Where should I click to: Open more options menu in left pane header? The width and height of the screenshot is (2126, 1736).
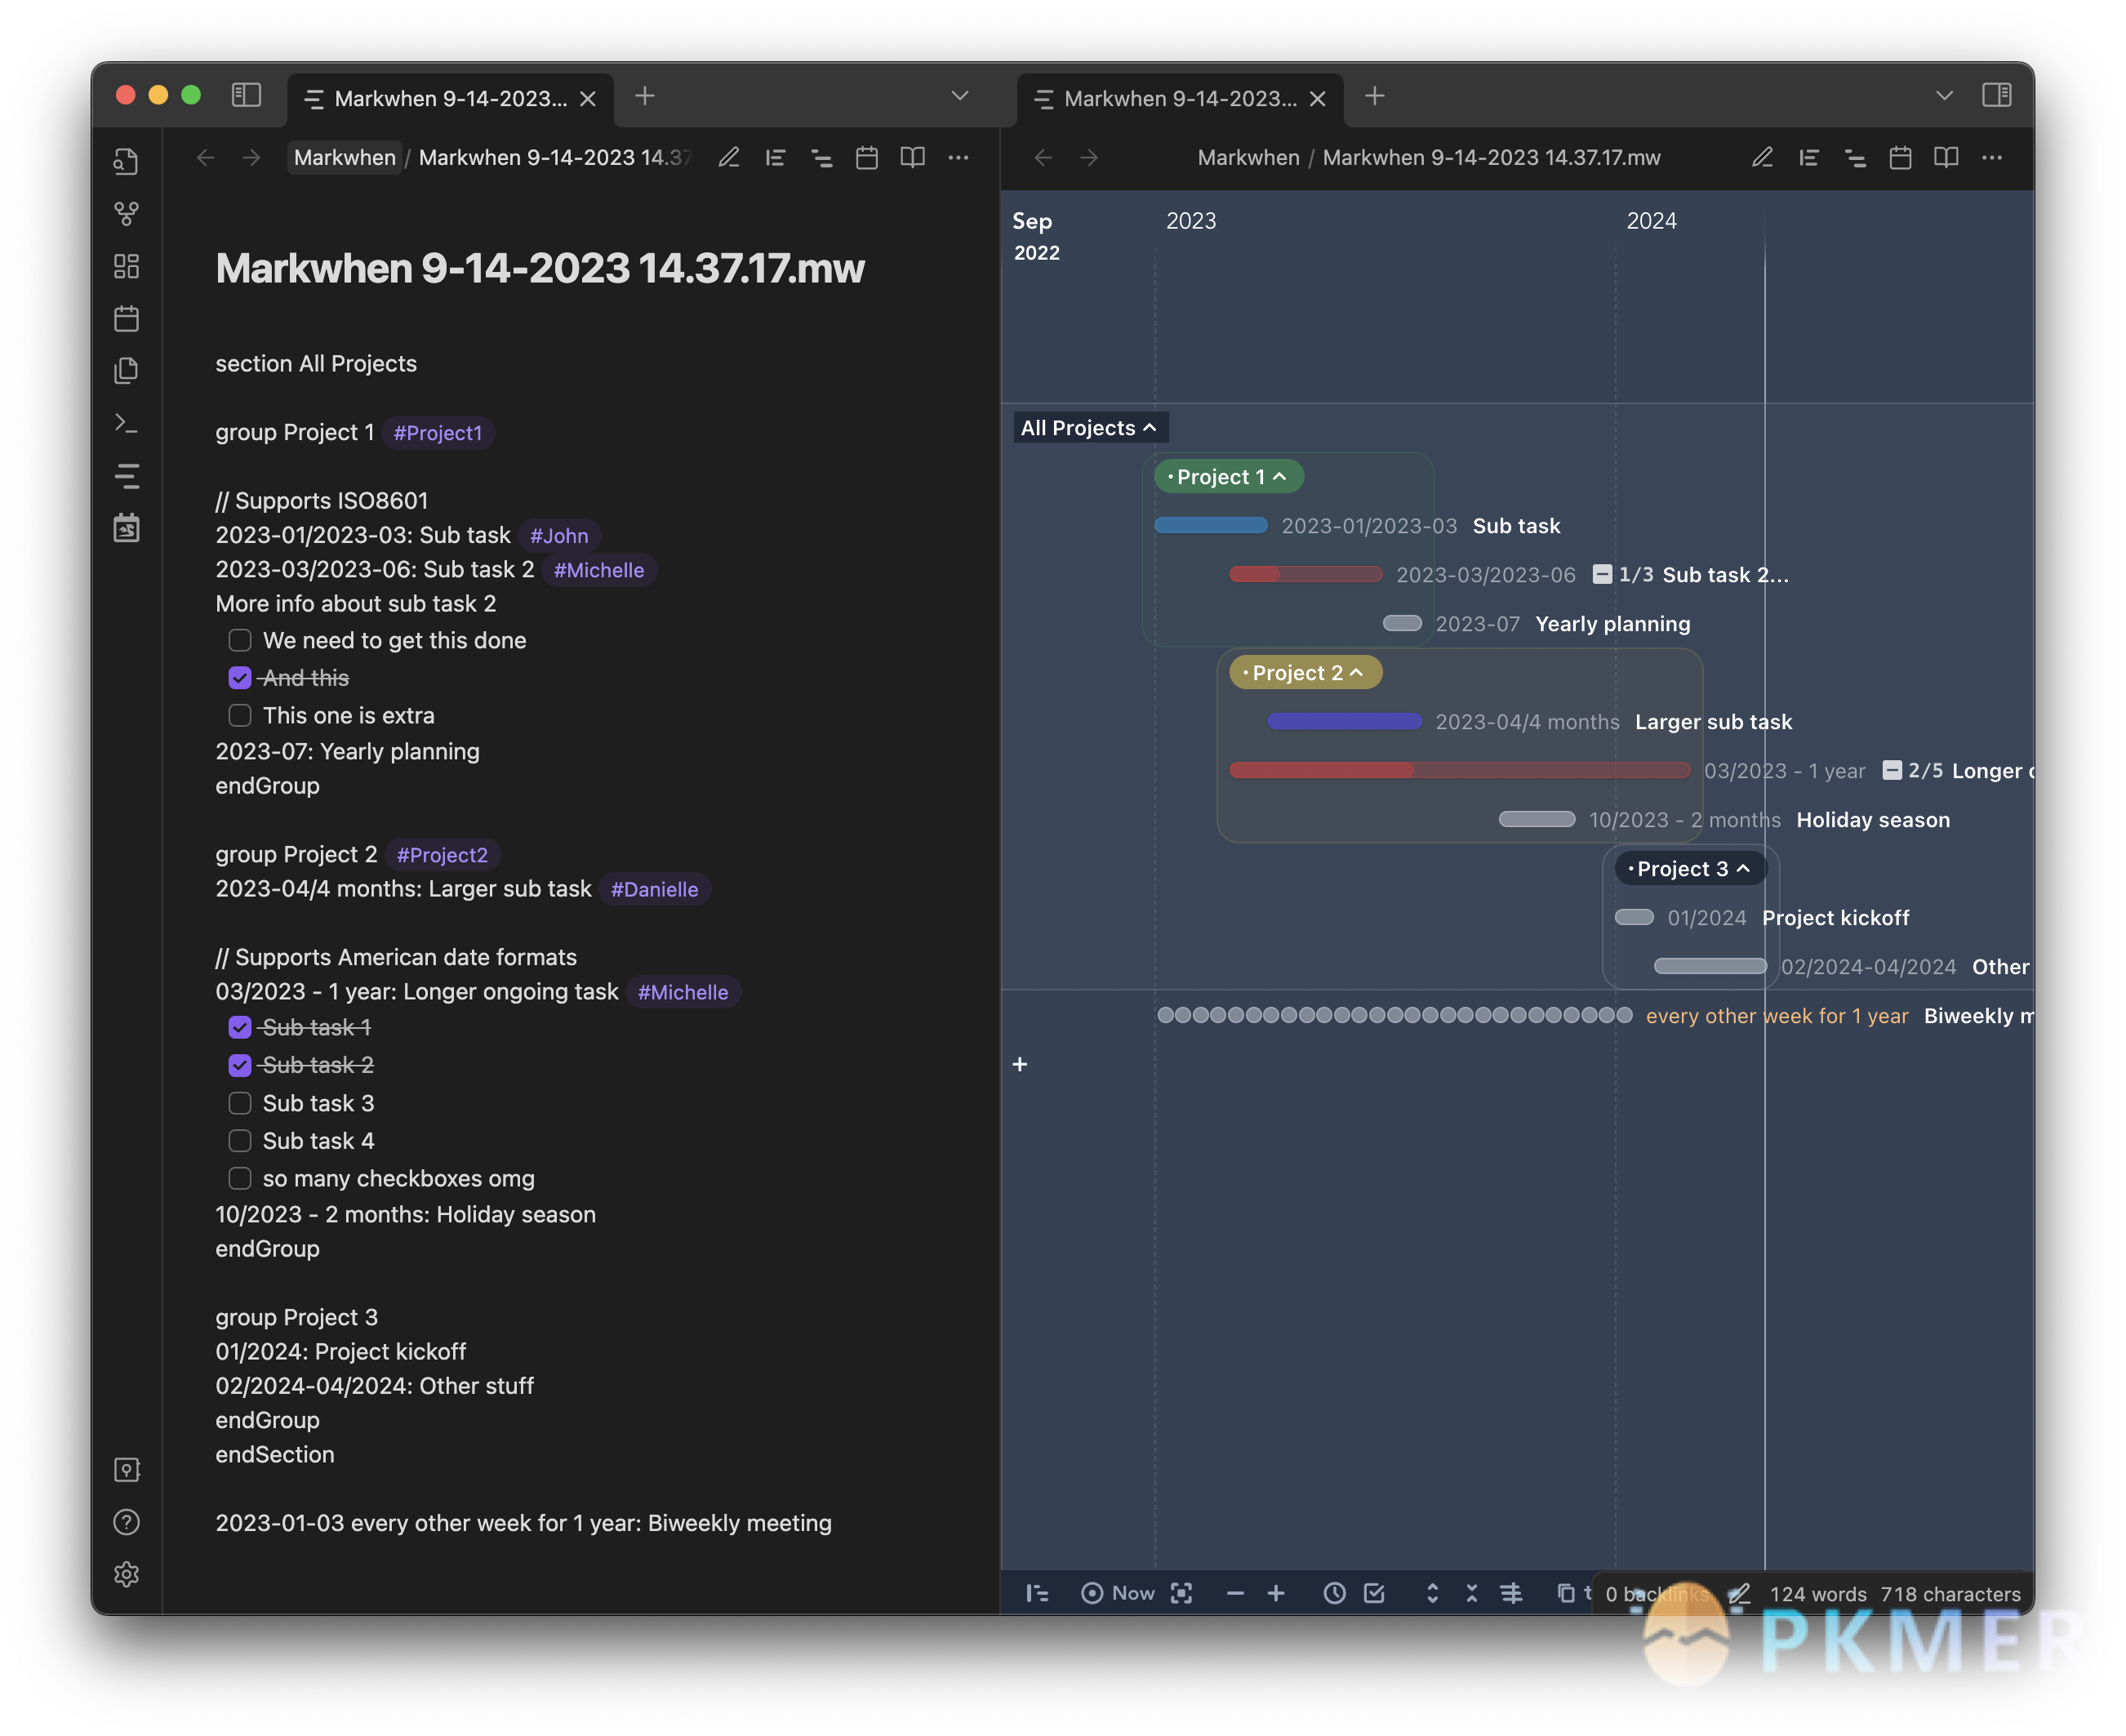(x=958, y=157)
